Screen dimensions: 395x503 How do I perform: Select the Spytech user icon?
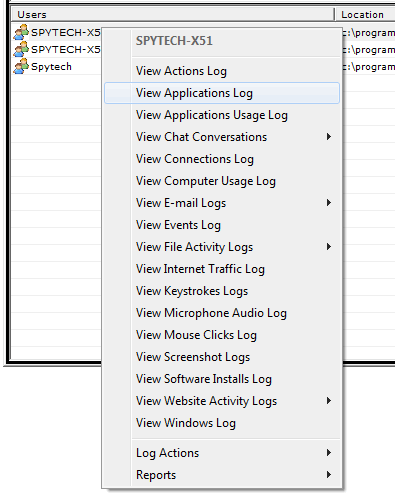[x=21, y=66]
